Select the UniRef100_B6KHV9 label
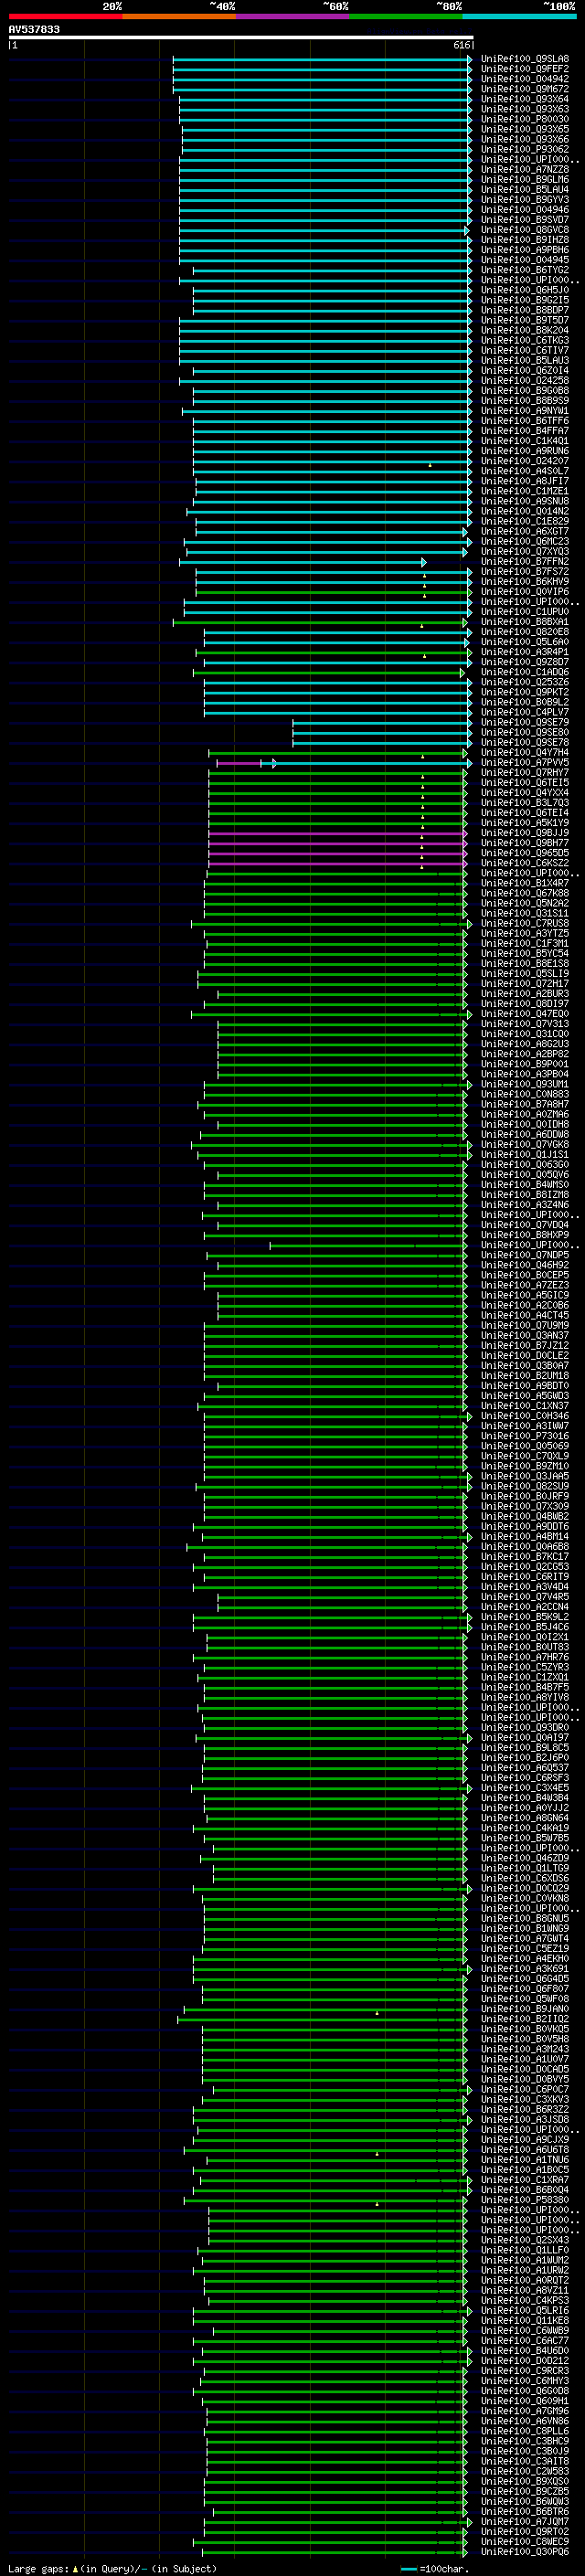 click(525, 582)
